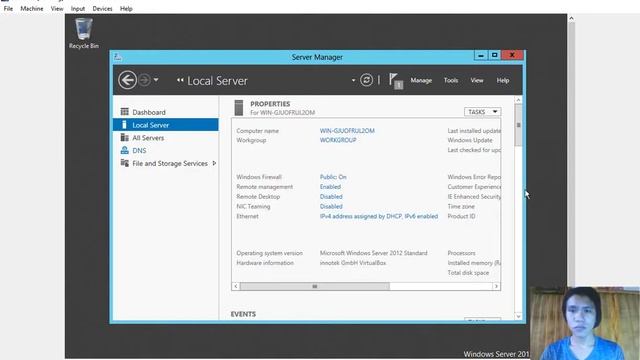Screen dimensions: 640x360
Task: Open the Tools menu in Server Manager
Action: click(x=451, y=80)
